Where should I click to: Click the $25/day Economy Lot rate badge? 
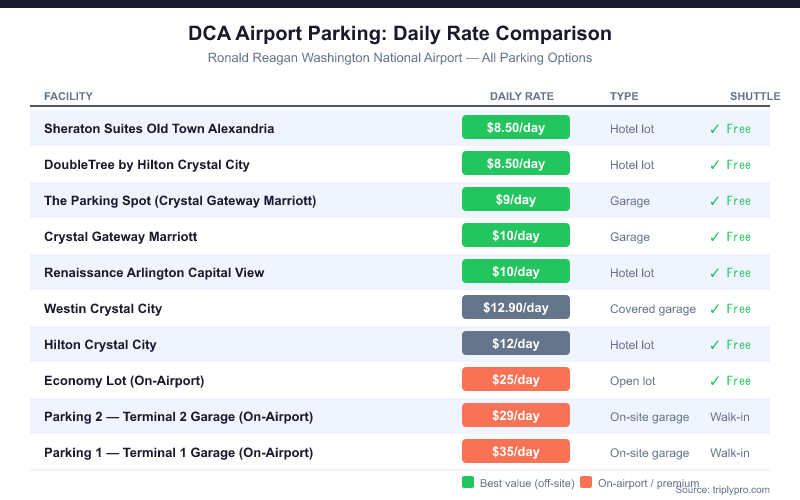tap(516, 380)
